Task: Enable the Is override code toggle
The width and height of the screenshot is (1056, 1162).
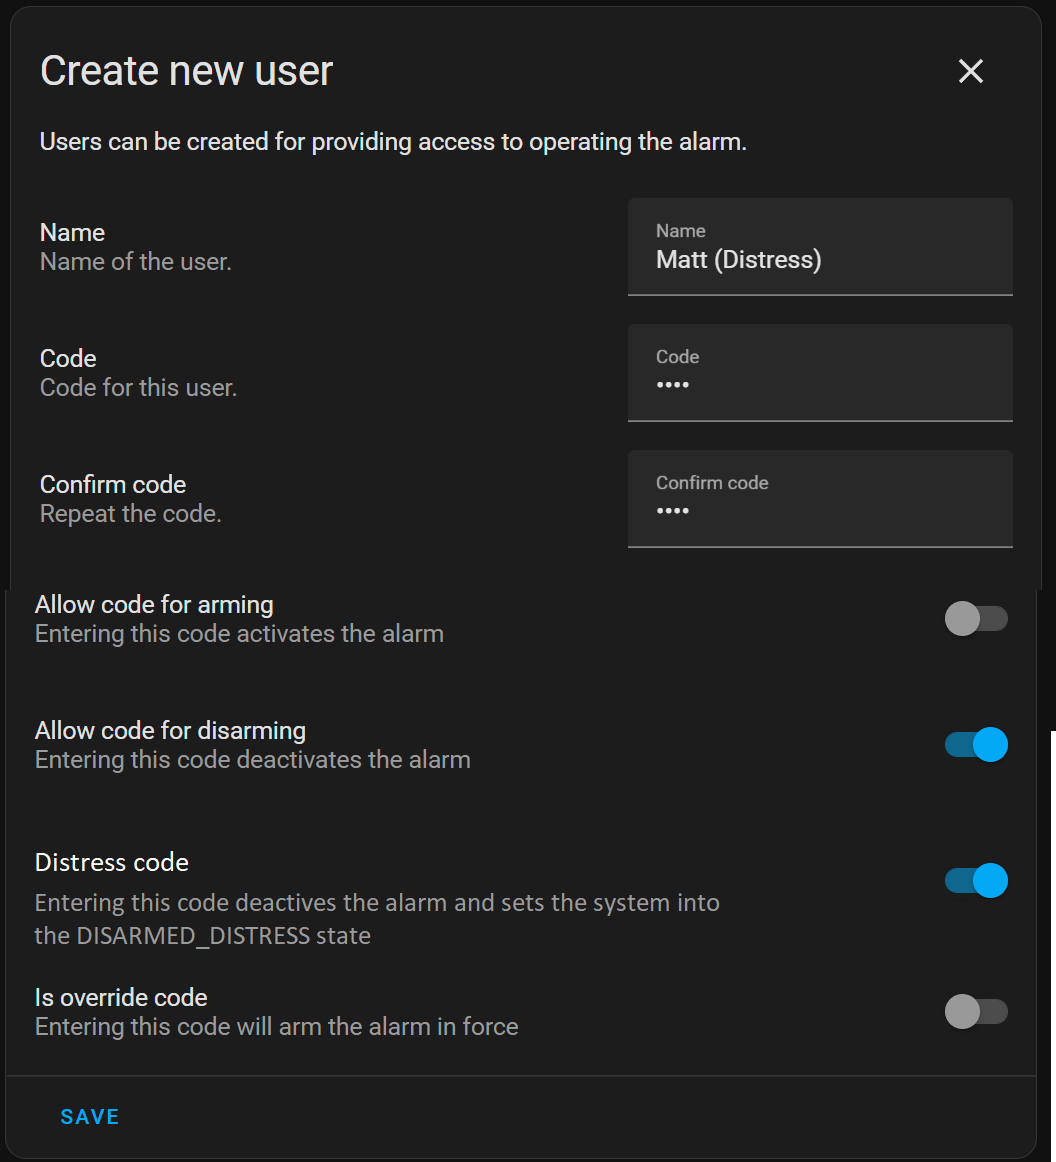Action: pos(976,1011)
